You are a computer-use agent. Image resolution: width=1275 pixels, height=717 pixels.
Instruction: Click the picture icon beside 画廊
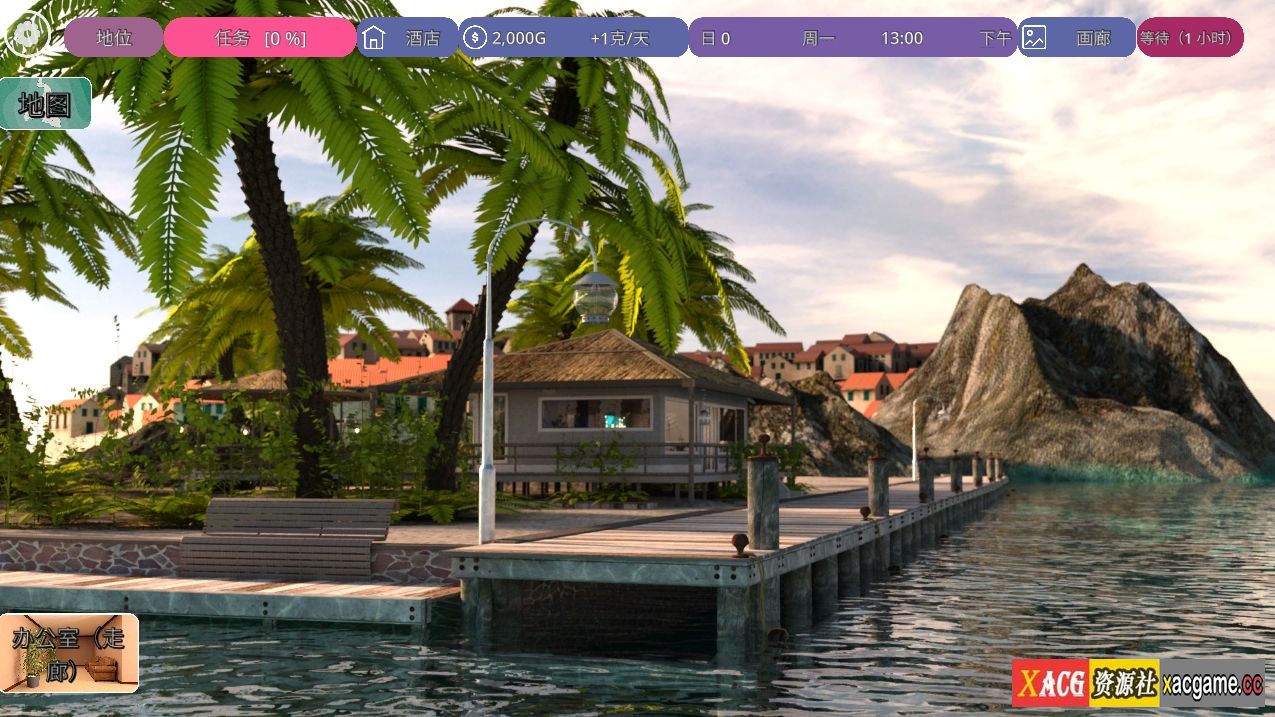click(1034, 38)
